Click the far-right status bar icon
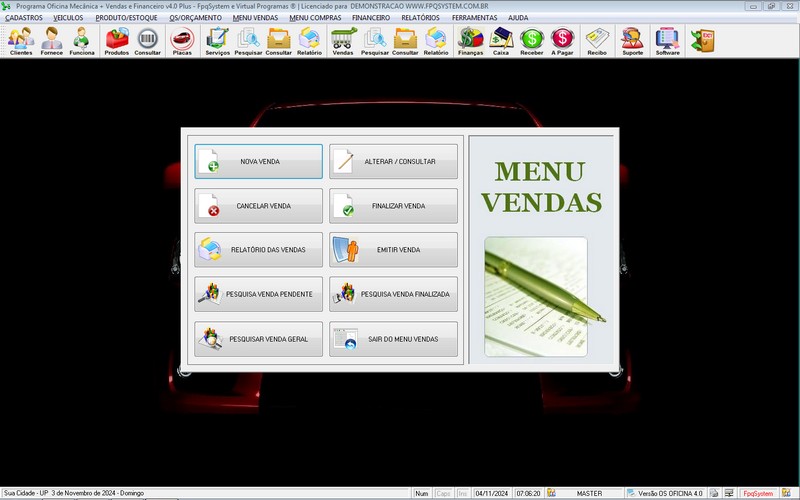The width and height of the screenshot is (800, 500). pyautogui.click(x=786, y=493)
